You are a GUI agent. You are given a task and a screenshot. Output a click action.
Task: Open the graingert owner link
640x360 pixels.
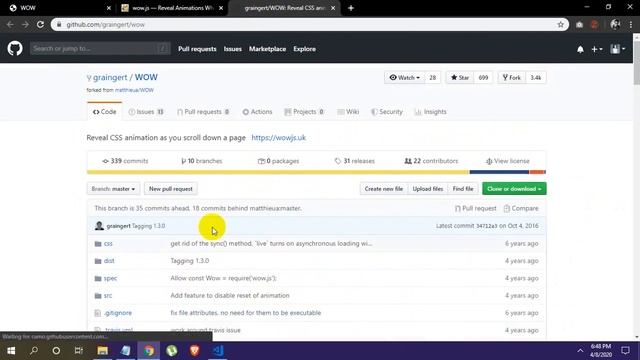(x=110, y=77)
